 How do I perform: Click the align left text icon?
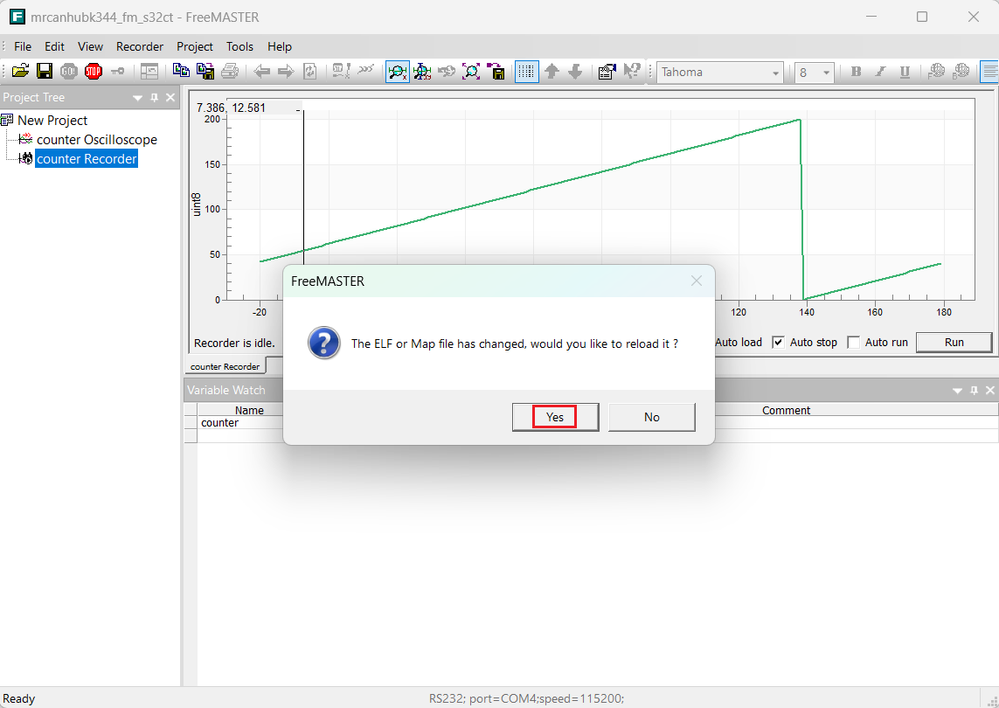tap(989, 72)
